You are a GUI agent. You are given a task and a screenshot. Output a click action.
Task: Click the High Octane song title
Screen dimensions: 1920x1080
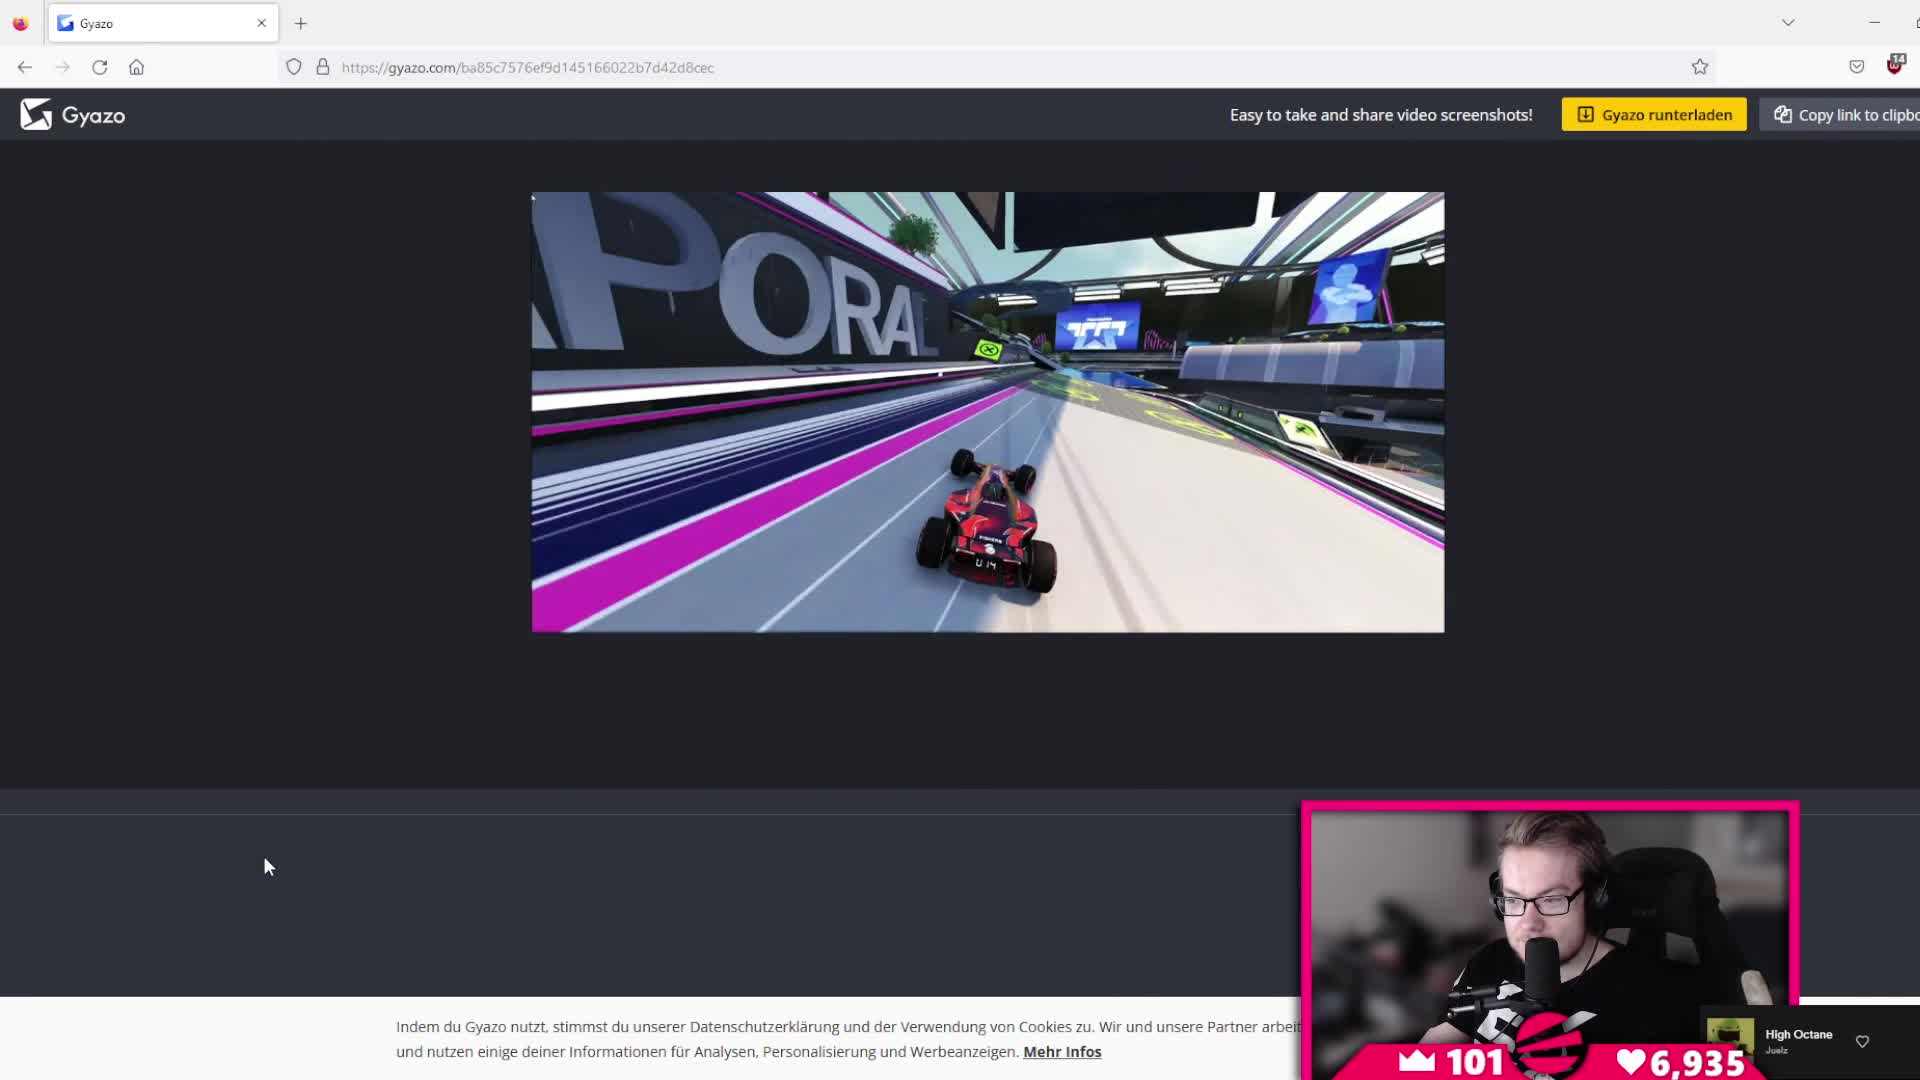pyautogui.click(x=1798, y=1034)
